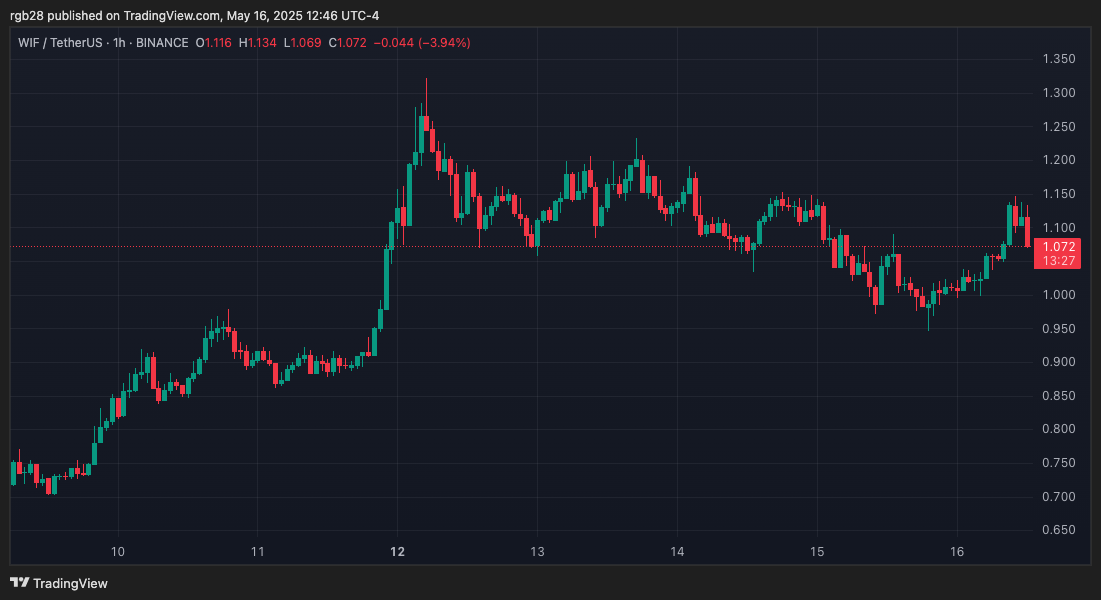
Task: Click bold date label 12 on time axis
Action: pos(397,552)
